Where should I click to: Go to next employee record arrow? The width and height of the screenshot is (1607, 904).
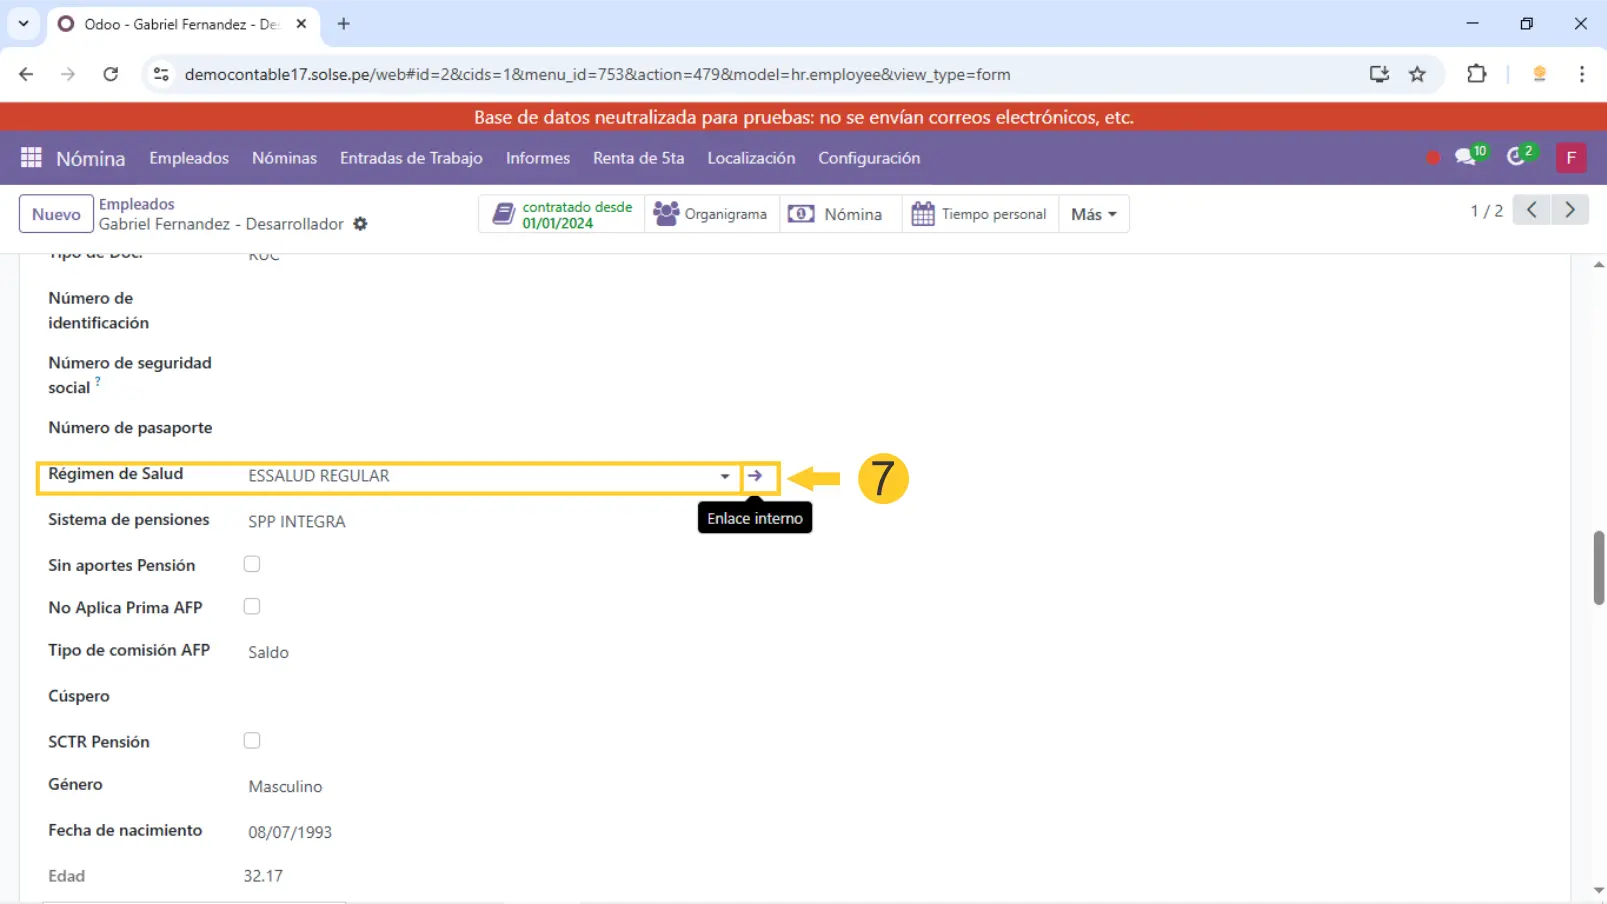click(1570, 210)
